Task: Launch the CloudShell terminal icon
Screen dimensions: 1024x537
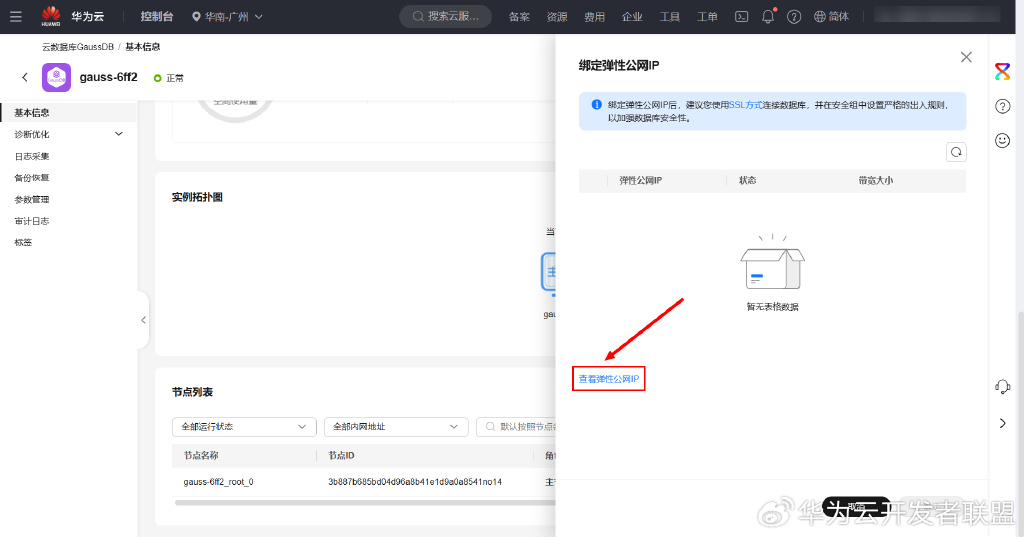Action: click(741, 17)
